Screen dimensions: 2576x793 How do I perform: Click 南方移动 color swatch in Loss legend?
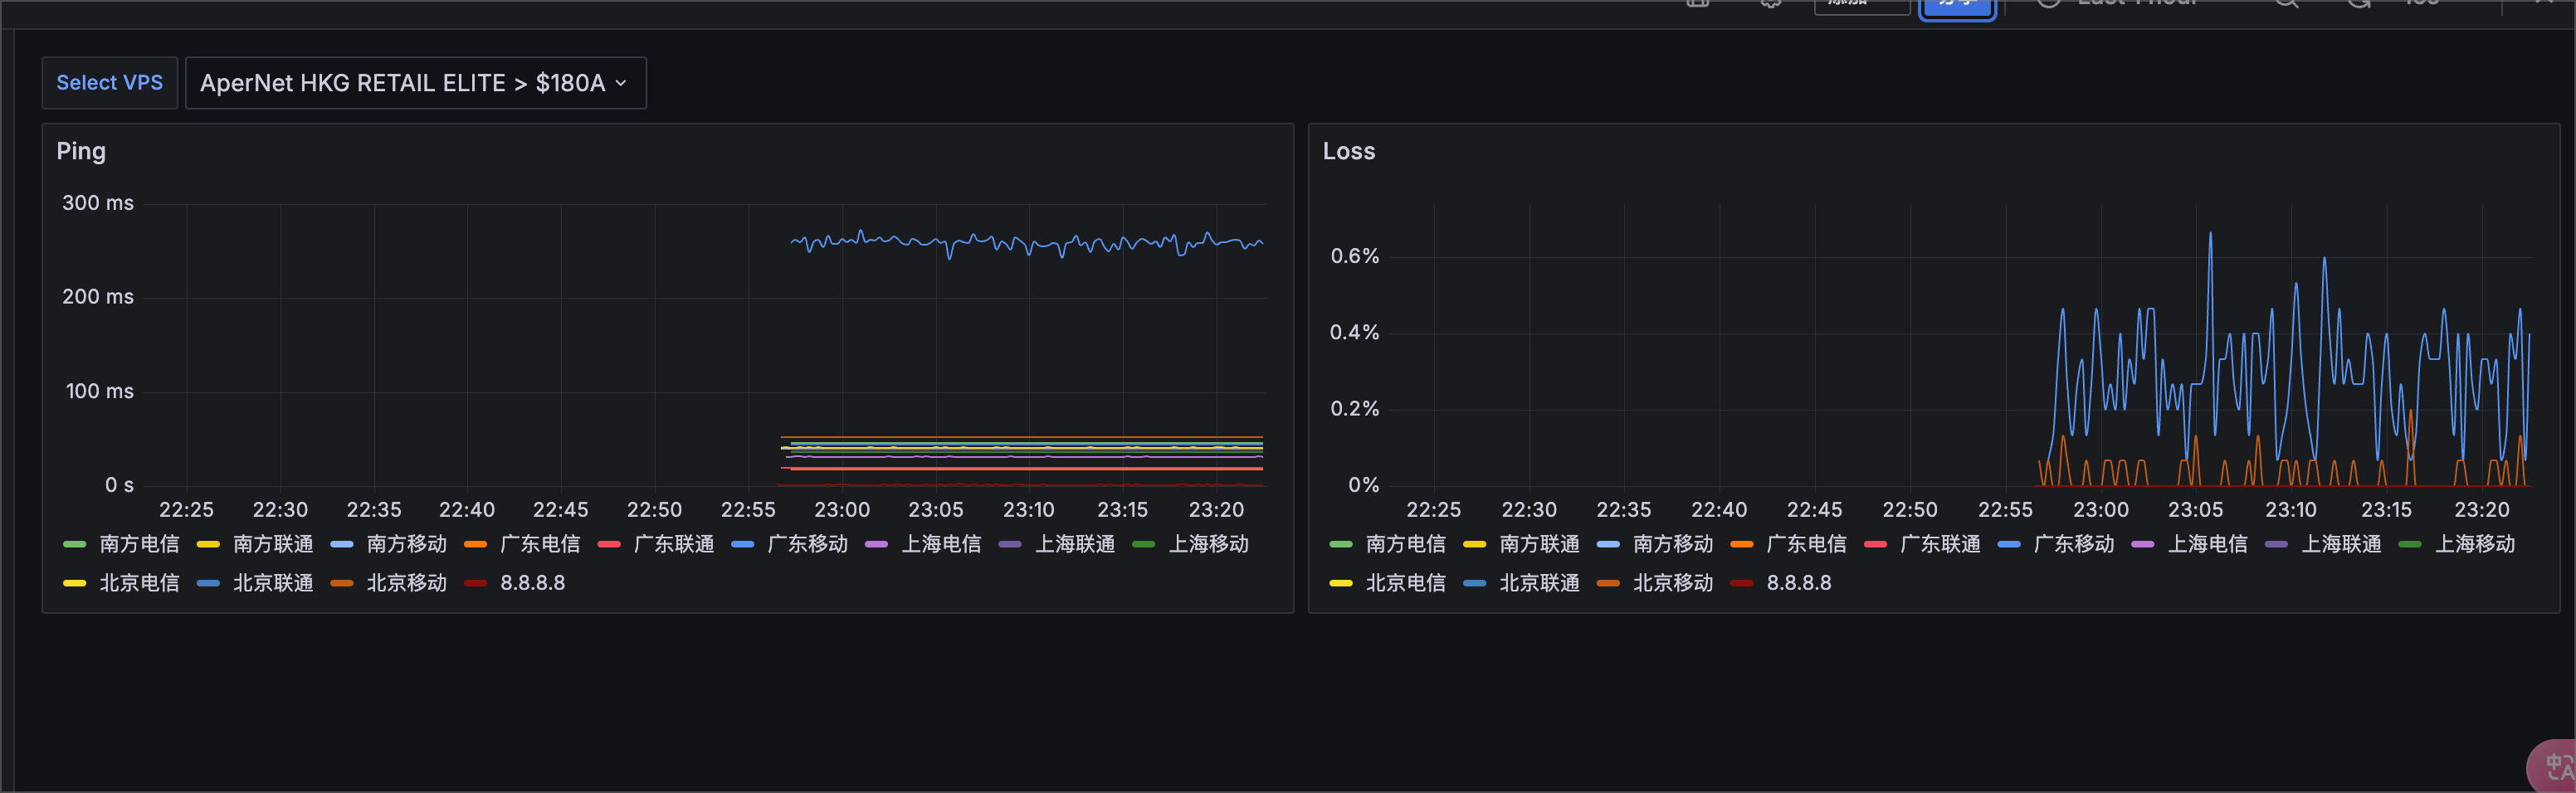click(1608, 544)
